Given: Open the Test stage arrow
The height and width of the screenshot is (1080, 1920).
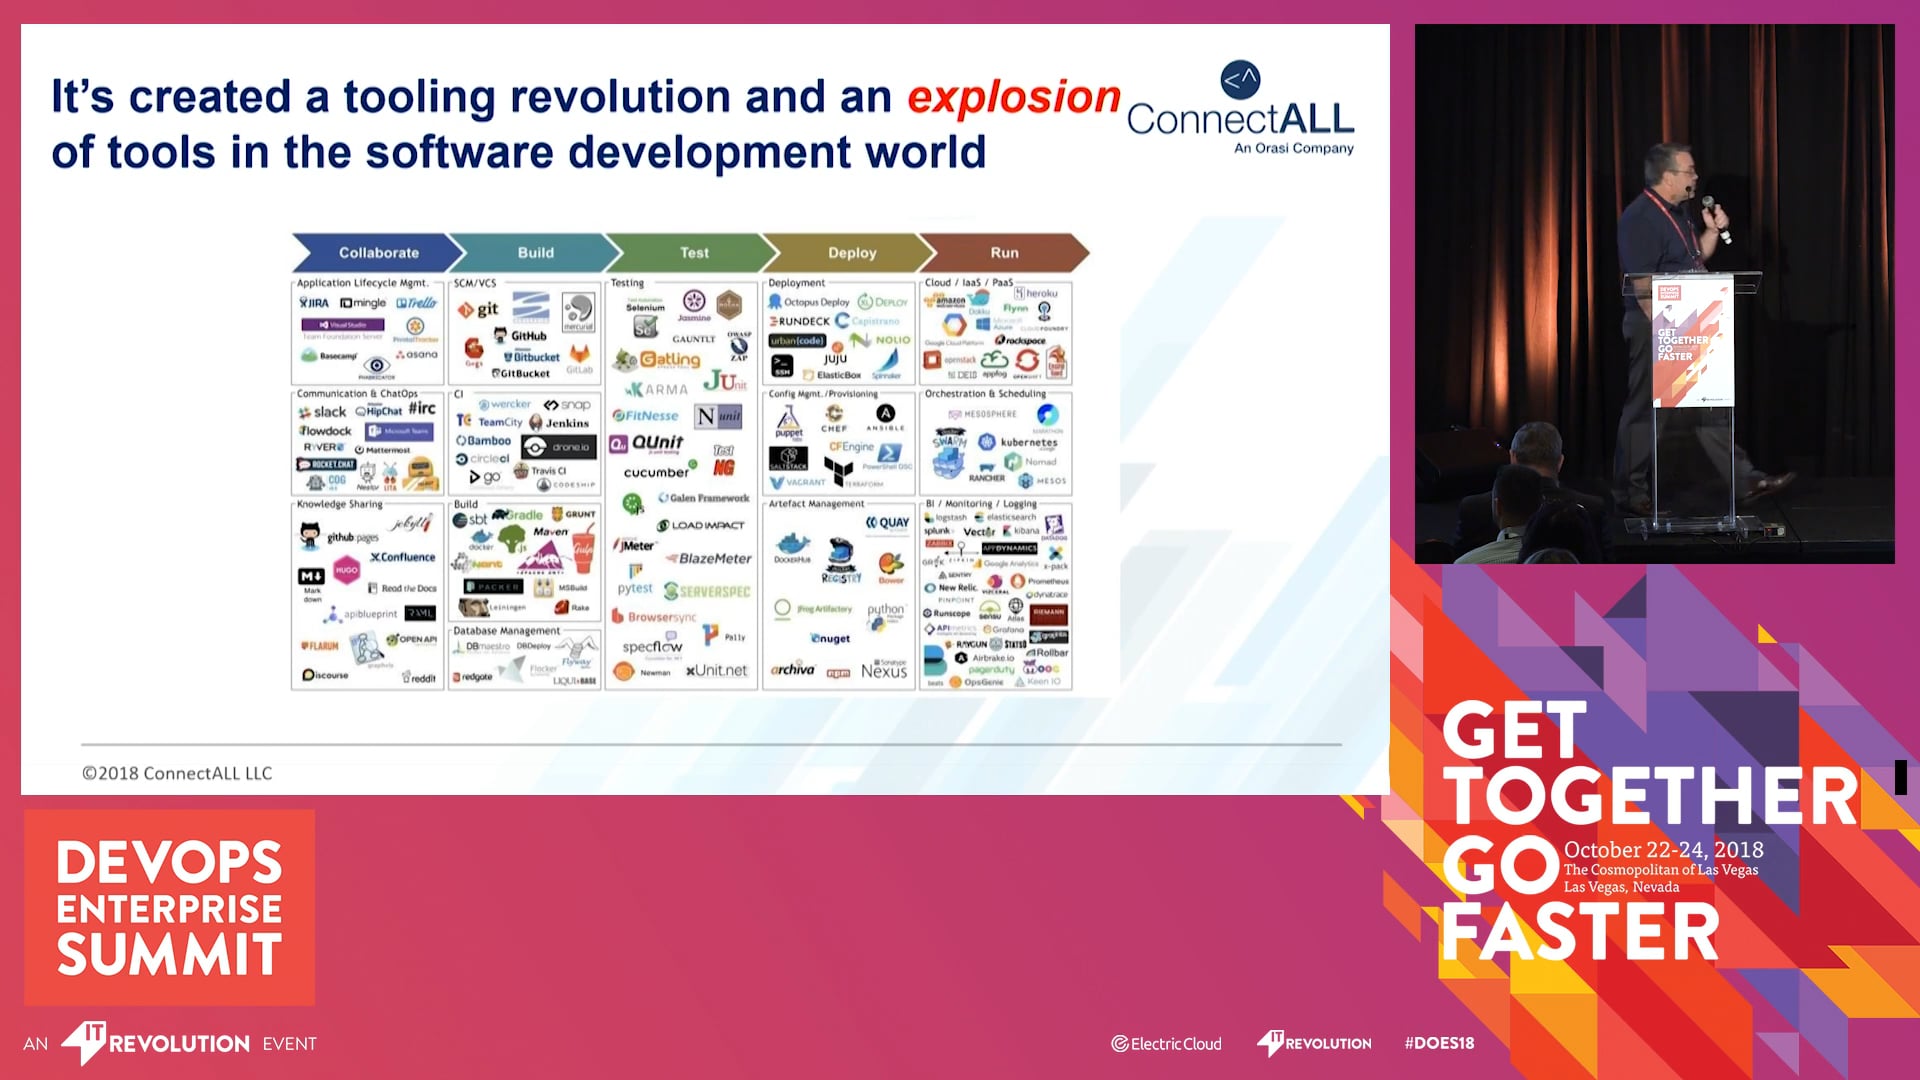Looking at the screenshot, I should click(x=694, y=253).
